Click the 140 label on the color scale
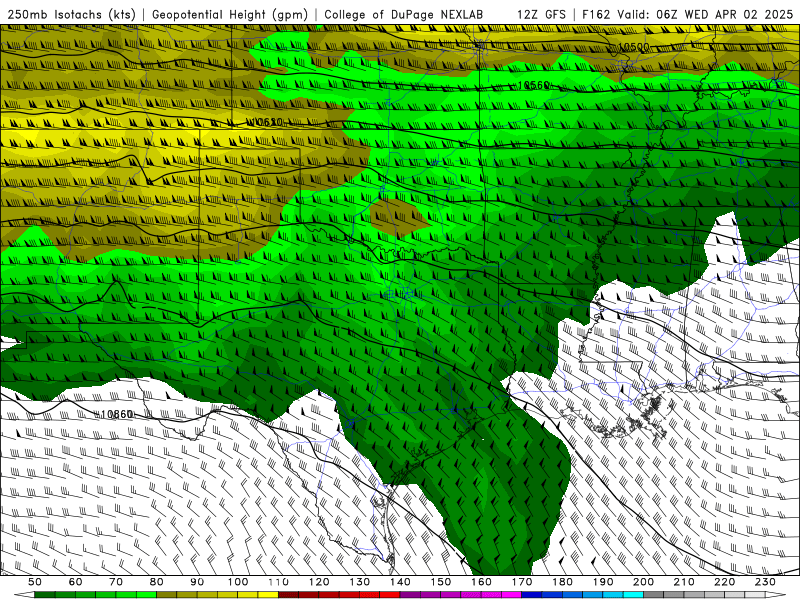 (400, 582)
